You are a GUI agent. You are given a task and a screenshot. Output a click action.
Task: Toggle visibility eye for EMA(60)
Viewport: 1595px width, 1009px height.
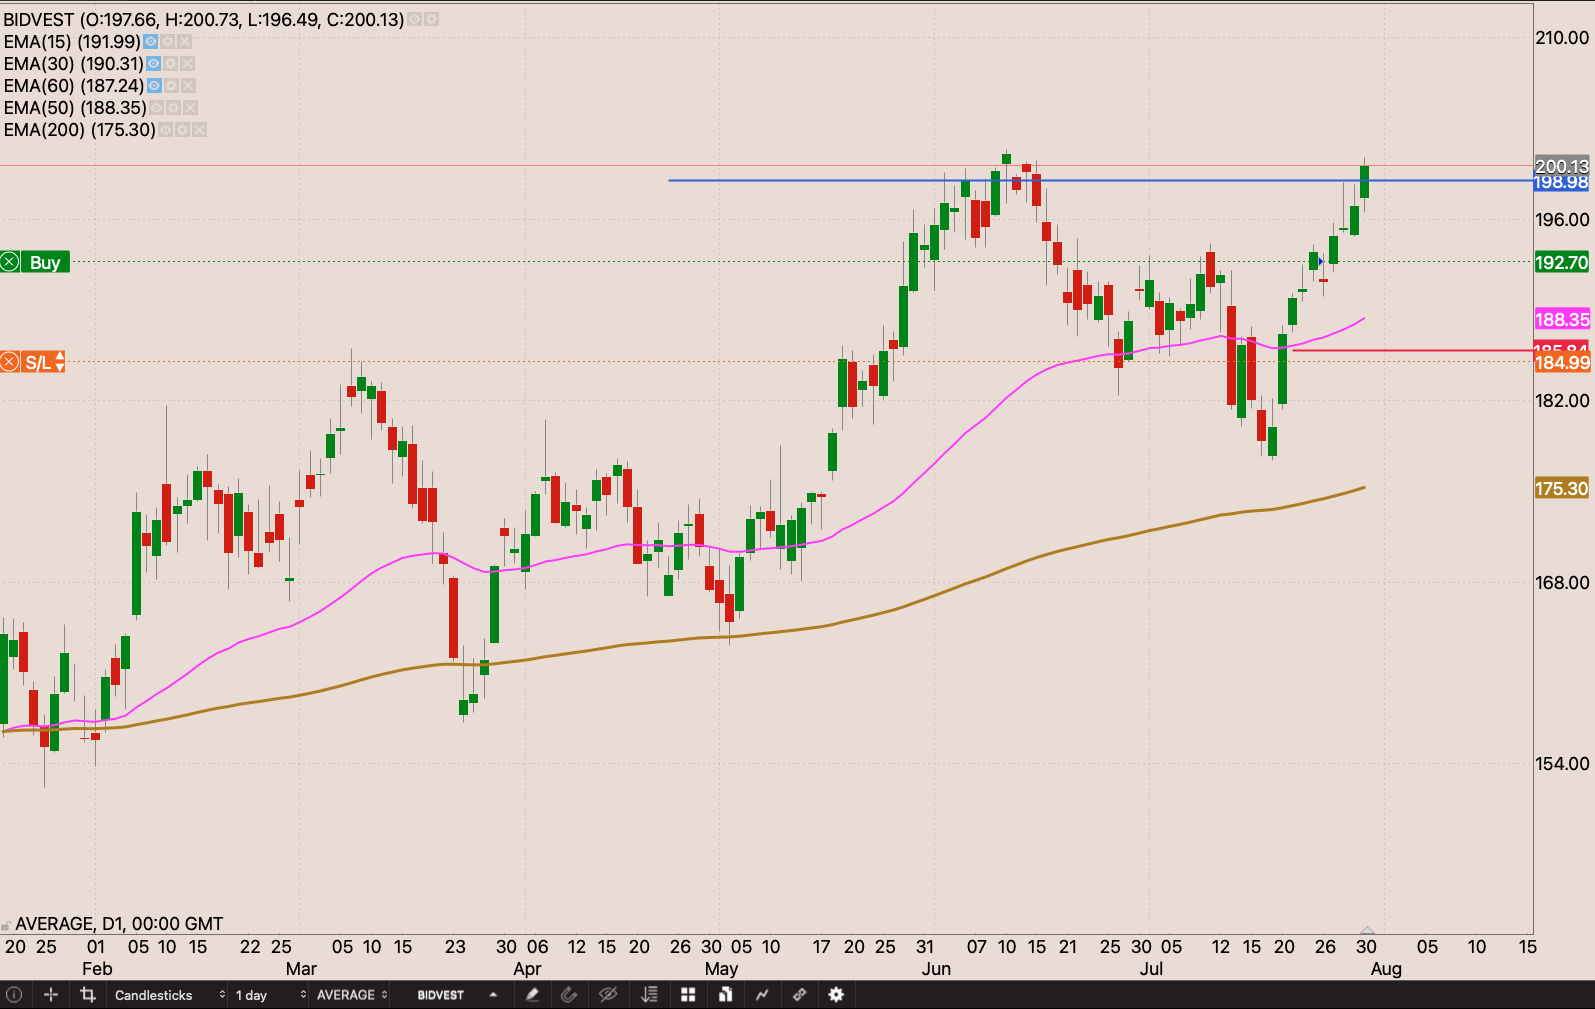tap(154, 86)
